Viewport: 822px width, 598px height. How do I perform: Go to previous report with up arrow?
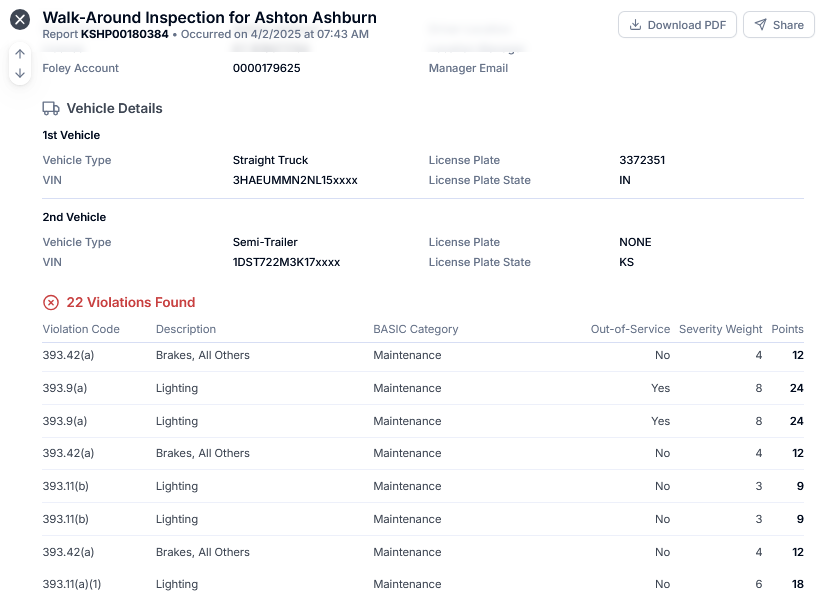pos(20,54)
